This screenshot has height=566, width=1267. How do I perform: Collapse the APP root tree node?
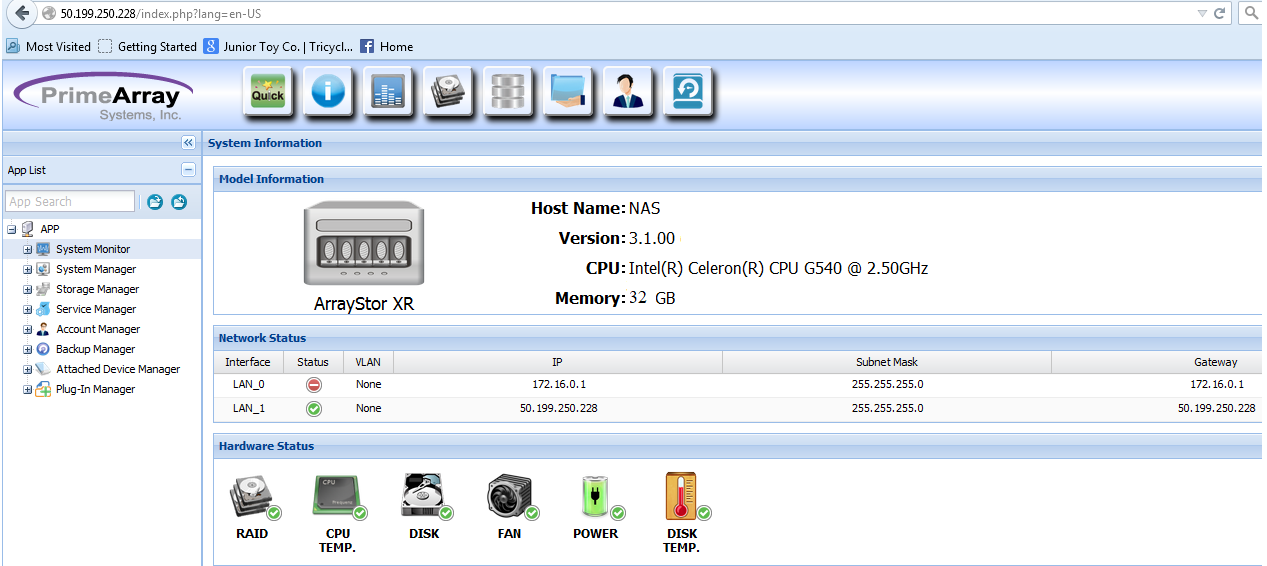click(11, 229)
